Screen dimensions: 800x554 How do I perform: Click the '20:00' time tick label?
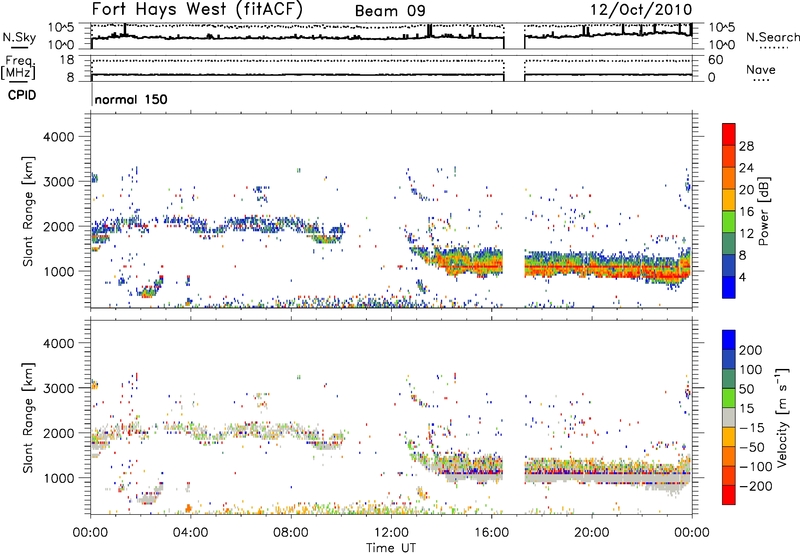(591, 533)
